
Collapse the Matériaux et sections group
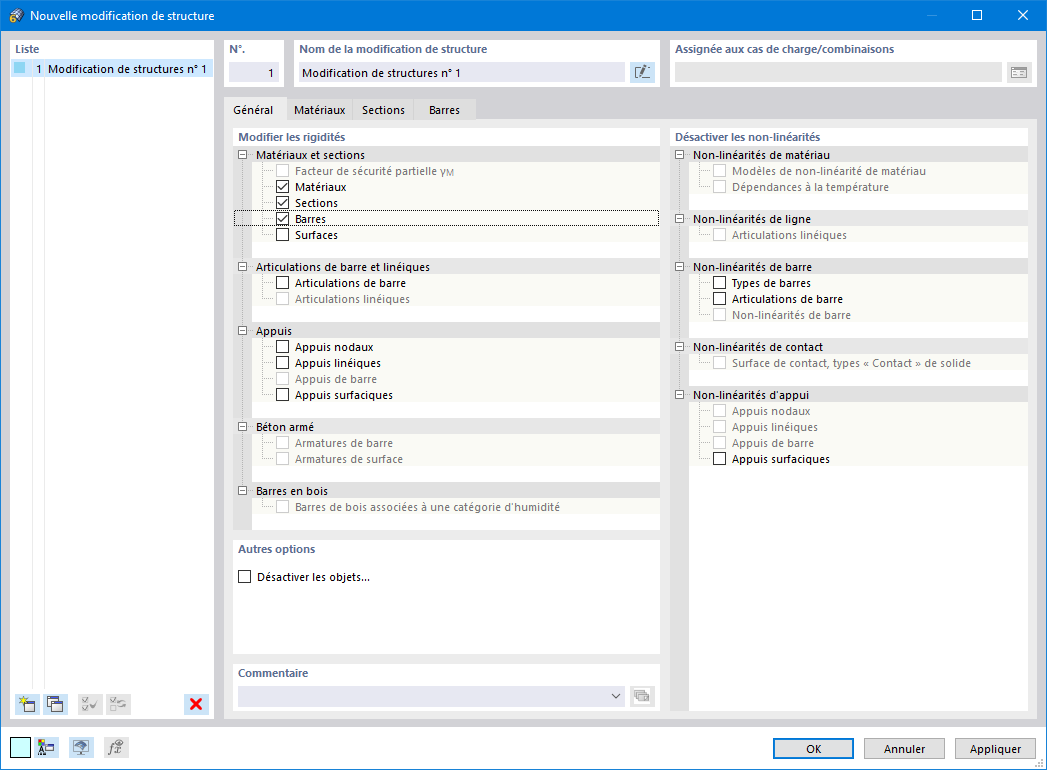point(242,154)
